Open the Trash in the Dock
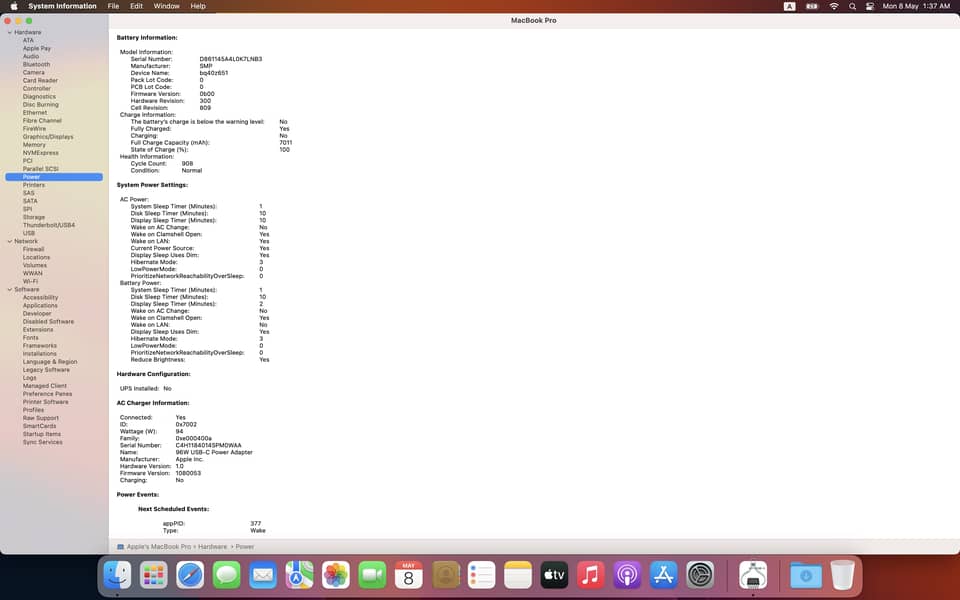Viewport: 960px width, 600px height. pyautogui.click(x=842, y=575)
